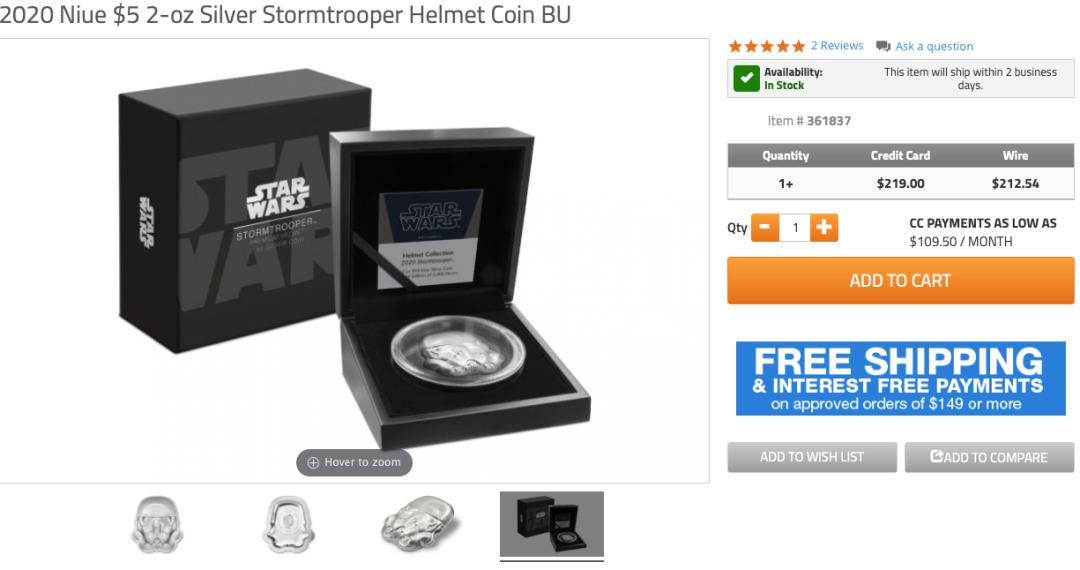Screen dimensions: 1080x570
Task: Click the Wire price $212.54
Action: [x=1015, y=183]
